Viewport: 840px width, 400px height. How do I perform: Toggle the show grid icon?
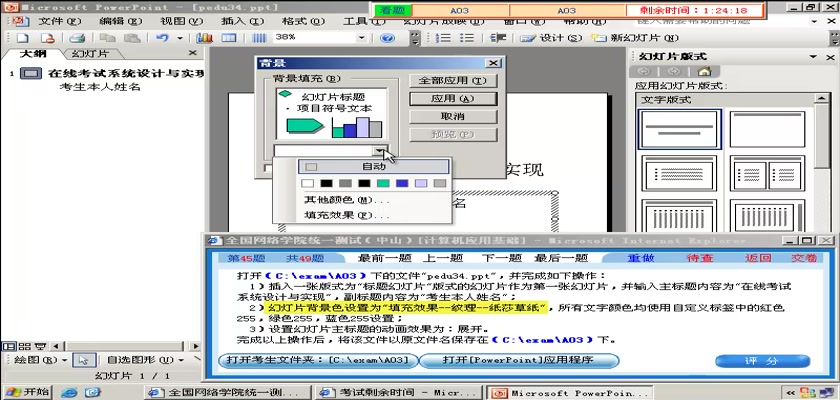tap(259, 38)
